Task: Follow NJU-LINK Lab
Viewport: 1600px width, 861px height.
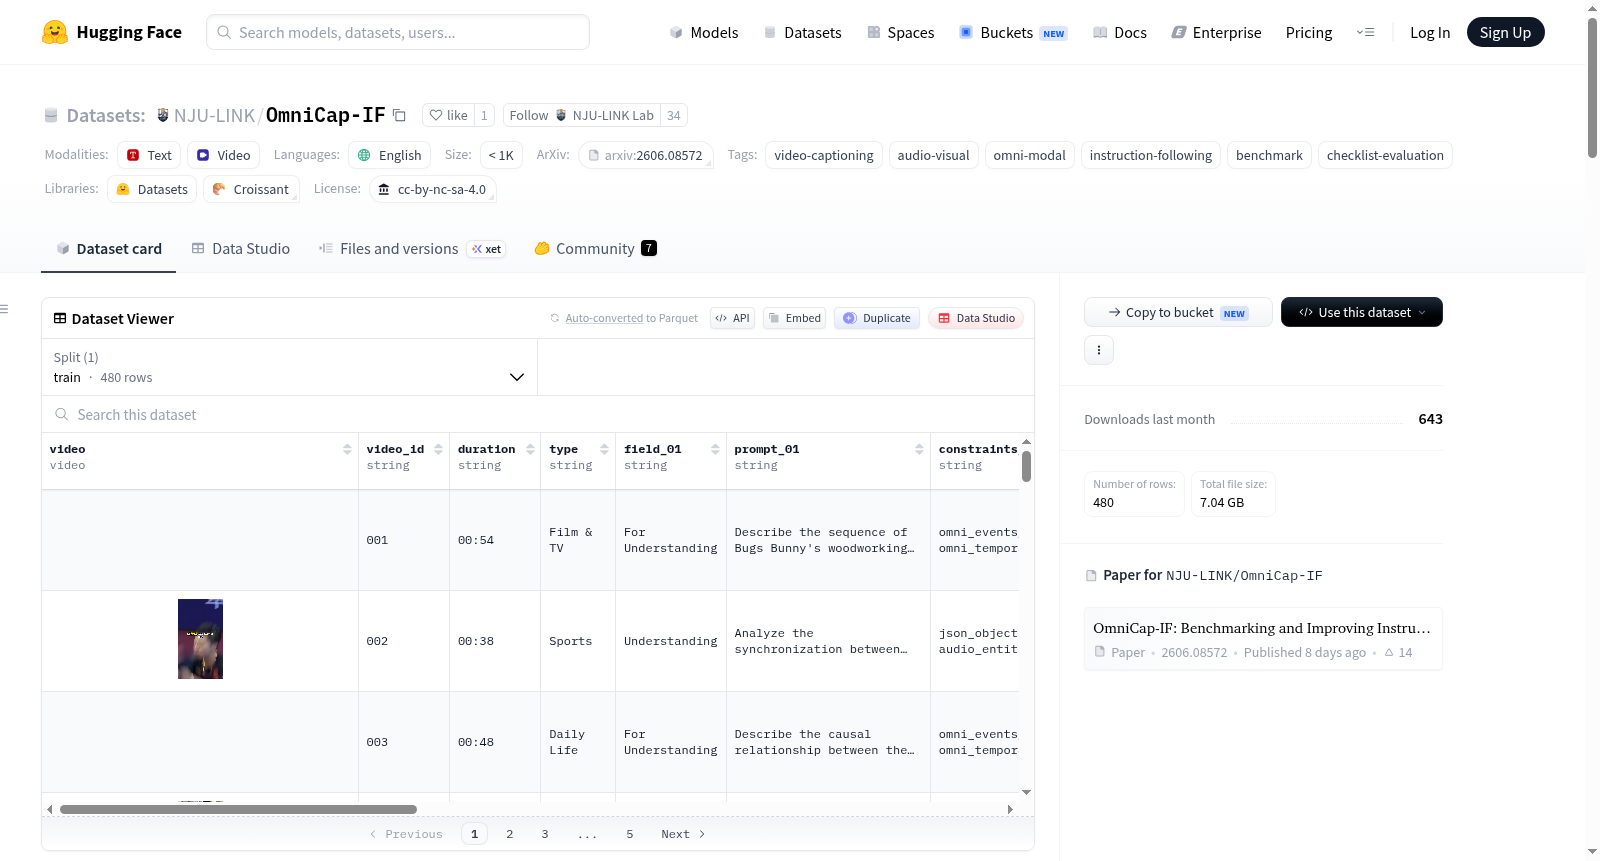Action: 582,115
